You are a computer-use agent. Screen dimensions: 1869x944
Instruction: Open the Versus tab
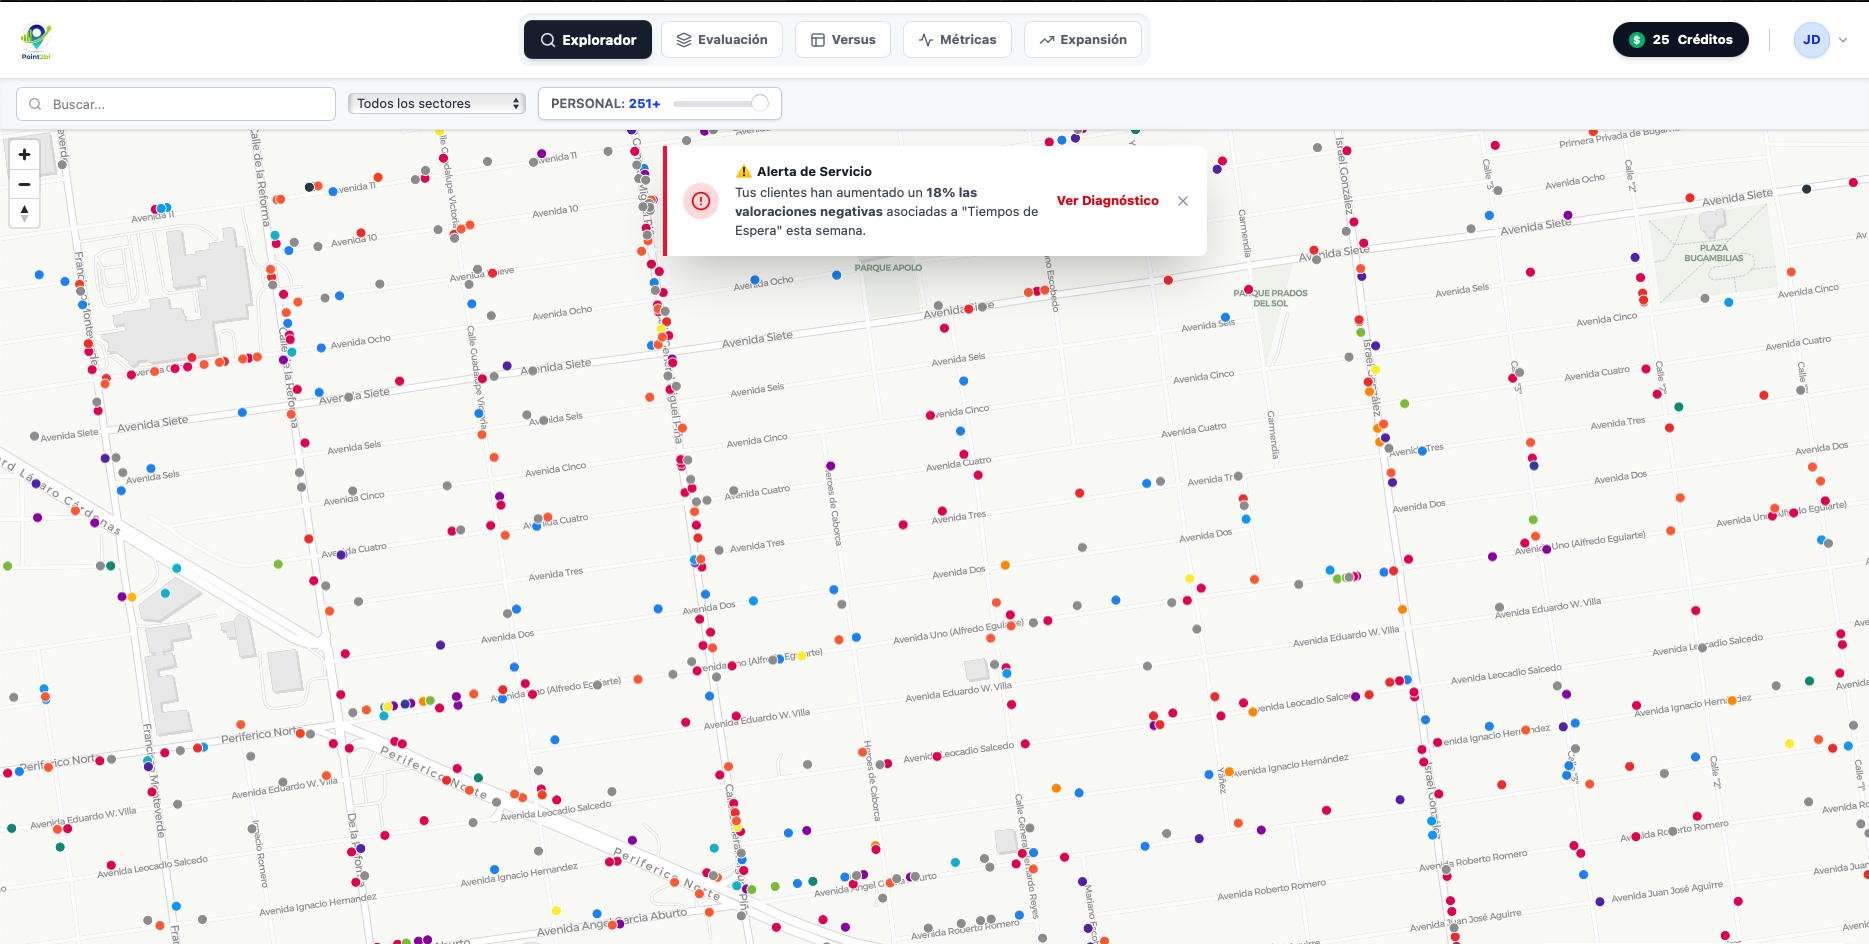click(843, 40)
